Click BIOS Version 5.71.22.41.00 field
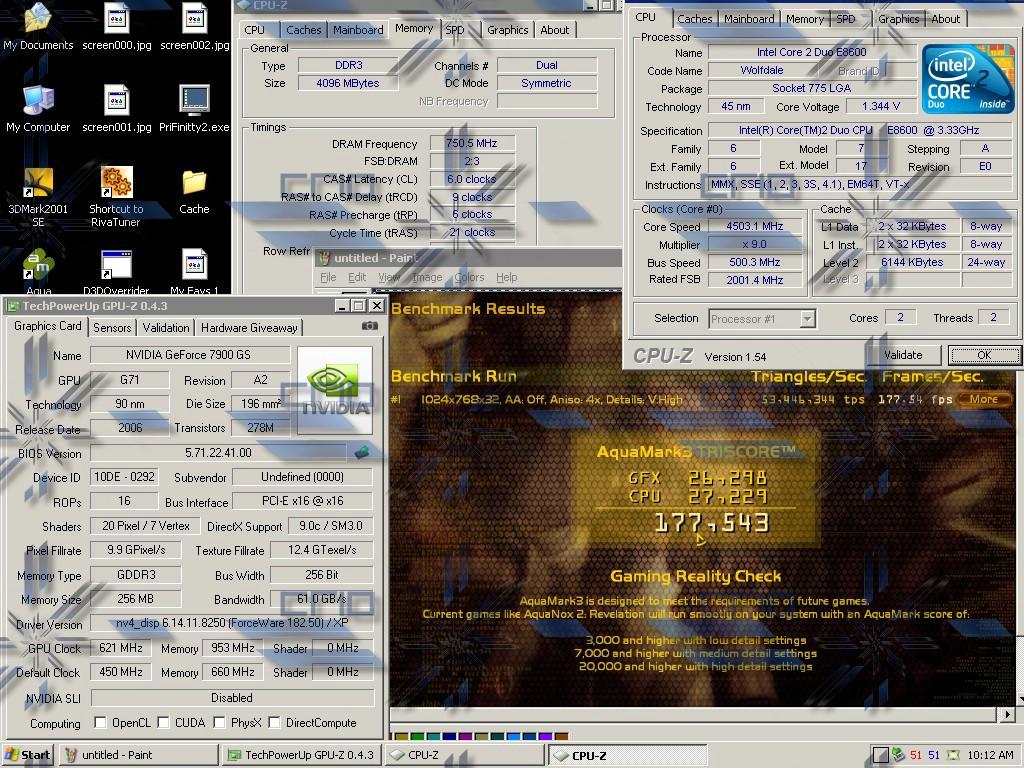Image resolution: width=1024 pixels, height=768 pixels. pyautogui.click(x=218, y=452)
